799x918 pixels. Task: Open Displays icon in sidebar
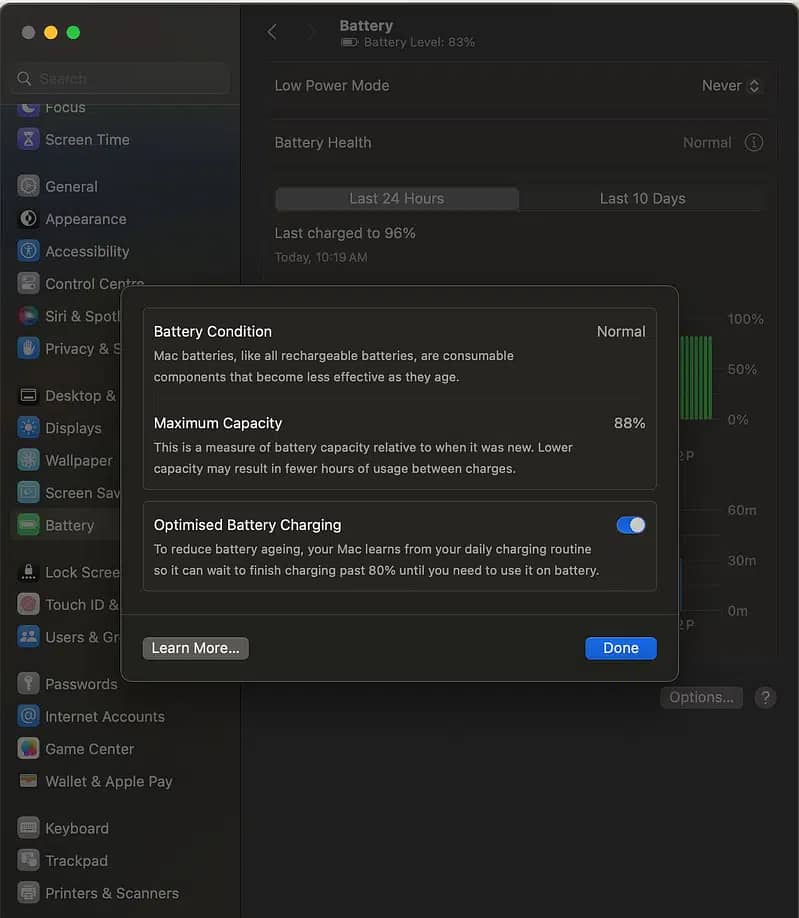click(x=28, y=428)
